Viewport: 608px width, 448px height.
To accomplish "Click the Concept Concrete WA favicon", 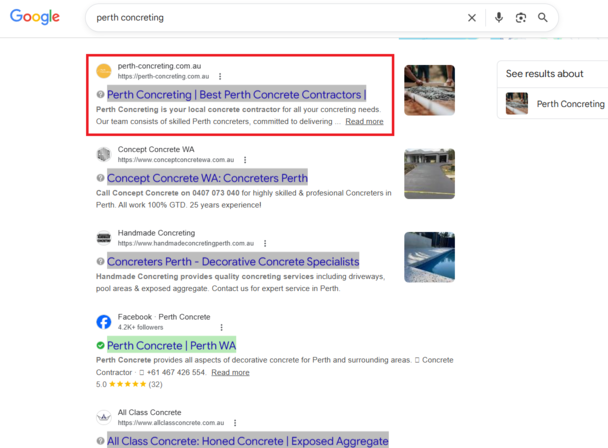I will point(104,154).
